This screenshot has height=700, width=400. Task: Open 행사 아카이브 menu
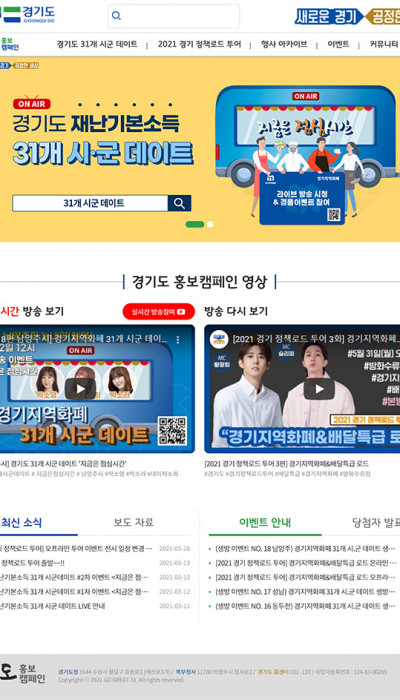(x=284, y=44)
